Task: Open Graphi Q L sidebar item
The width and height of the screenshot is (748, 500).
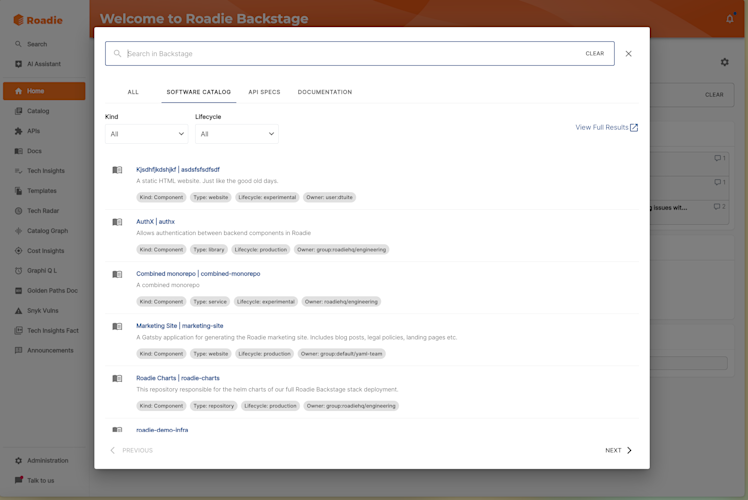Action: pos(36,271)
